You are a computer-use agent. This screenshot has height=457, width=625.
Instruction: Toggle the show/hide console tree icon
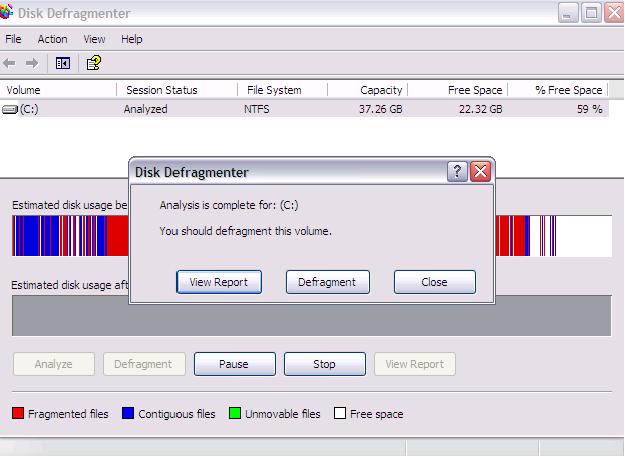click(x=62, y=63)
